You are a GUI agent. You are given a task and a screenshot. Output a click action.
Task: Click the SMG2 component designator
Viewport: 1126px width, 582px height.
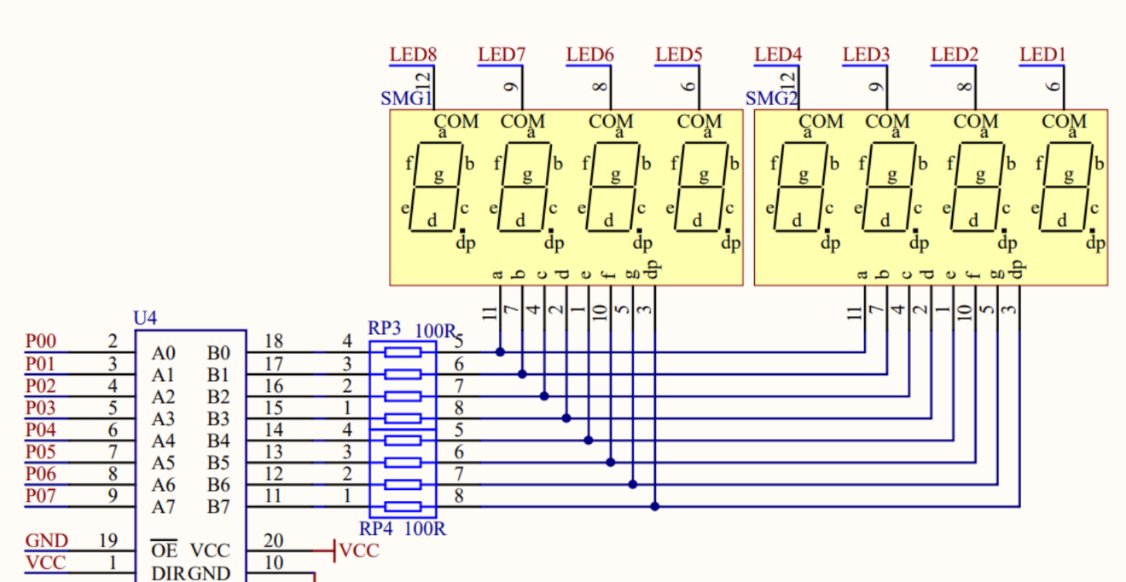tap(771, 99)
